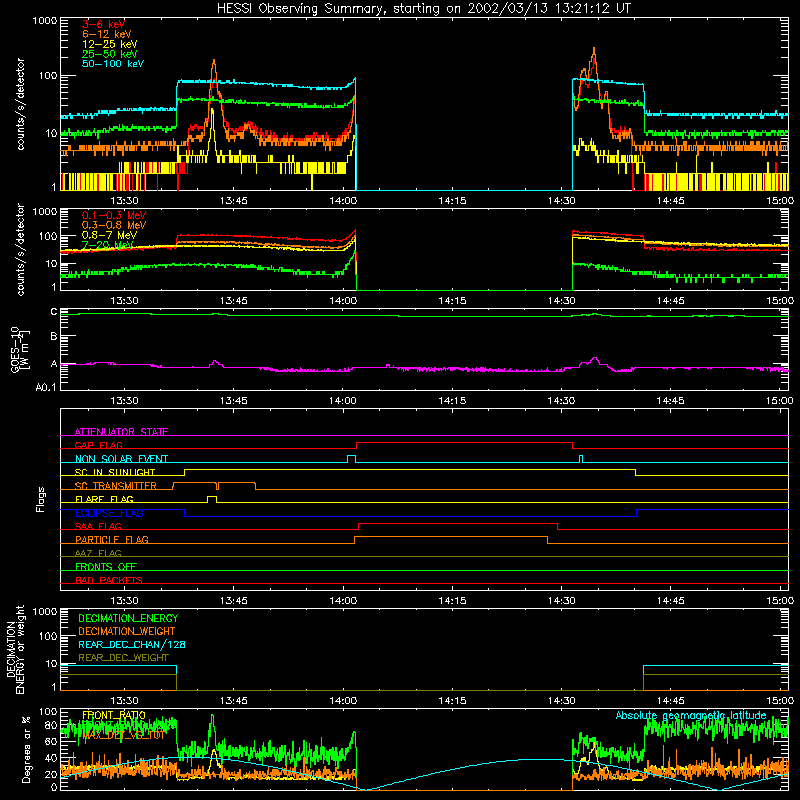Select the red 3-6 keV legend label

[x=104, y=24]
